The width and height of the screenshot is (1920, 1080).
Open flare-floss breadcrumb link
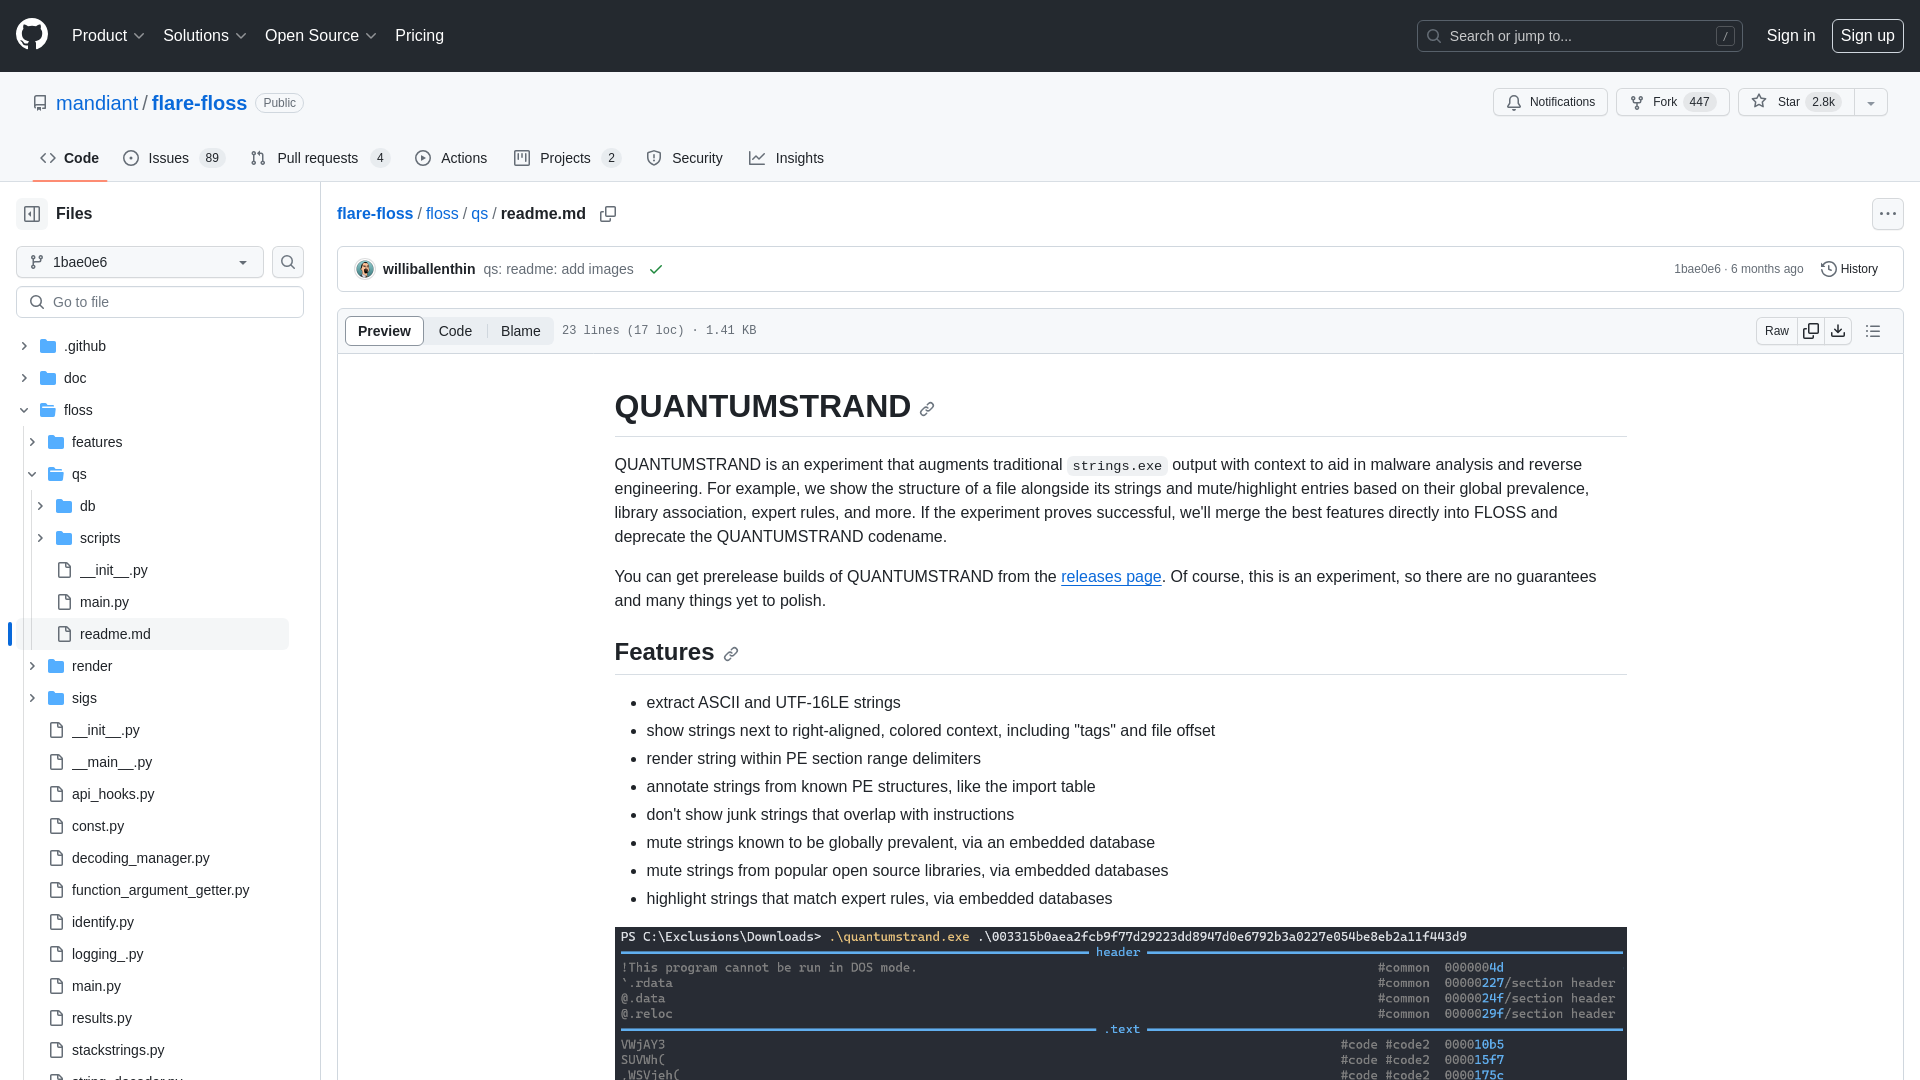[x=375, y=214]
